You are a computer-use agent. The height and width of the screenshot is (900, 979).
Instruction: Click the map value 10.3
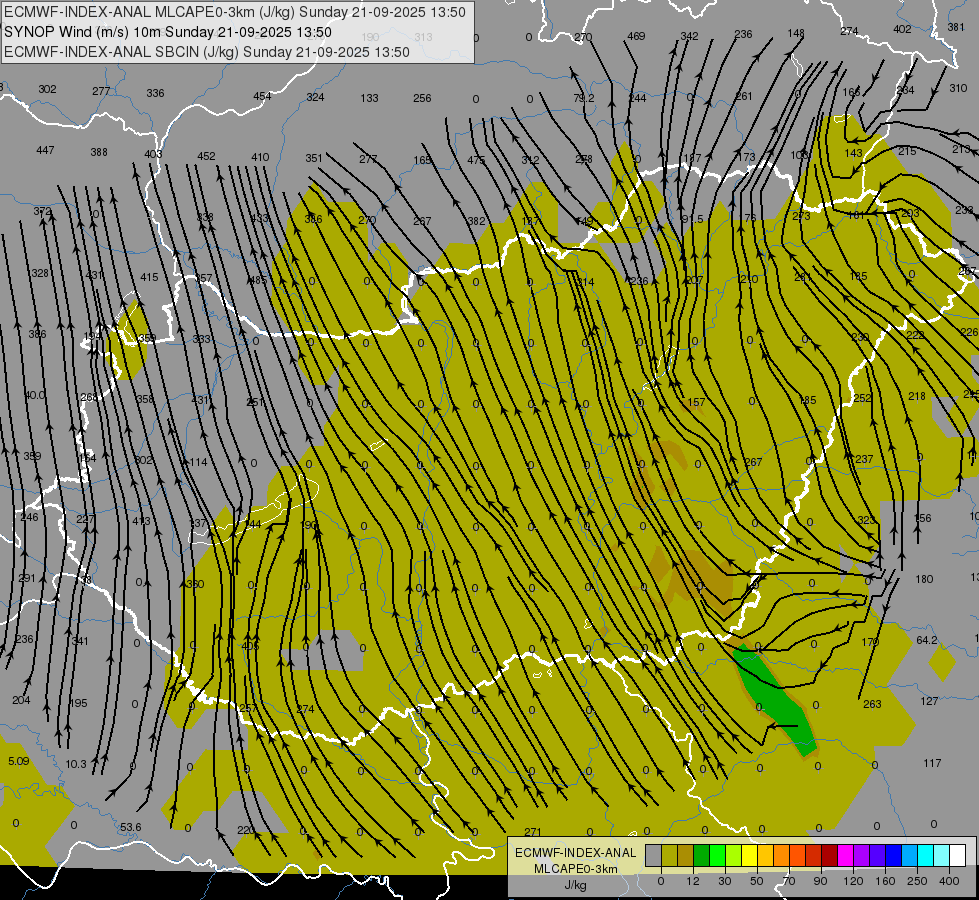(76, 764)
